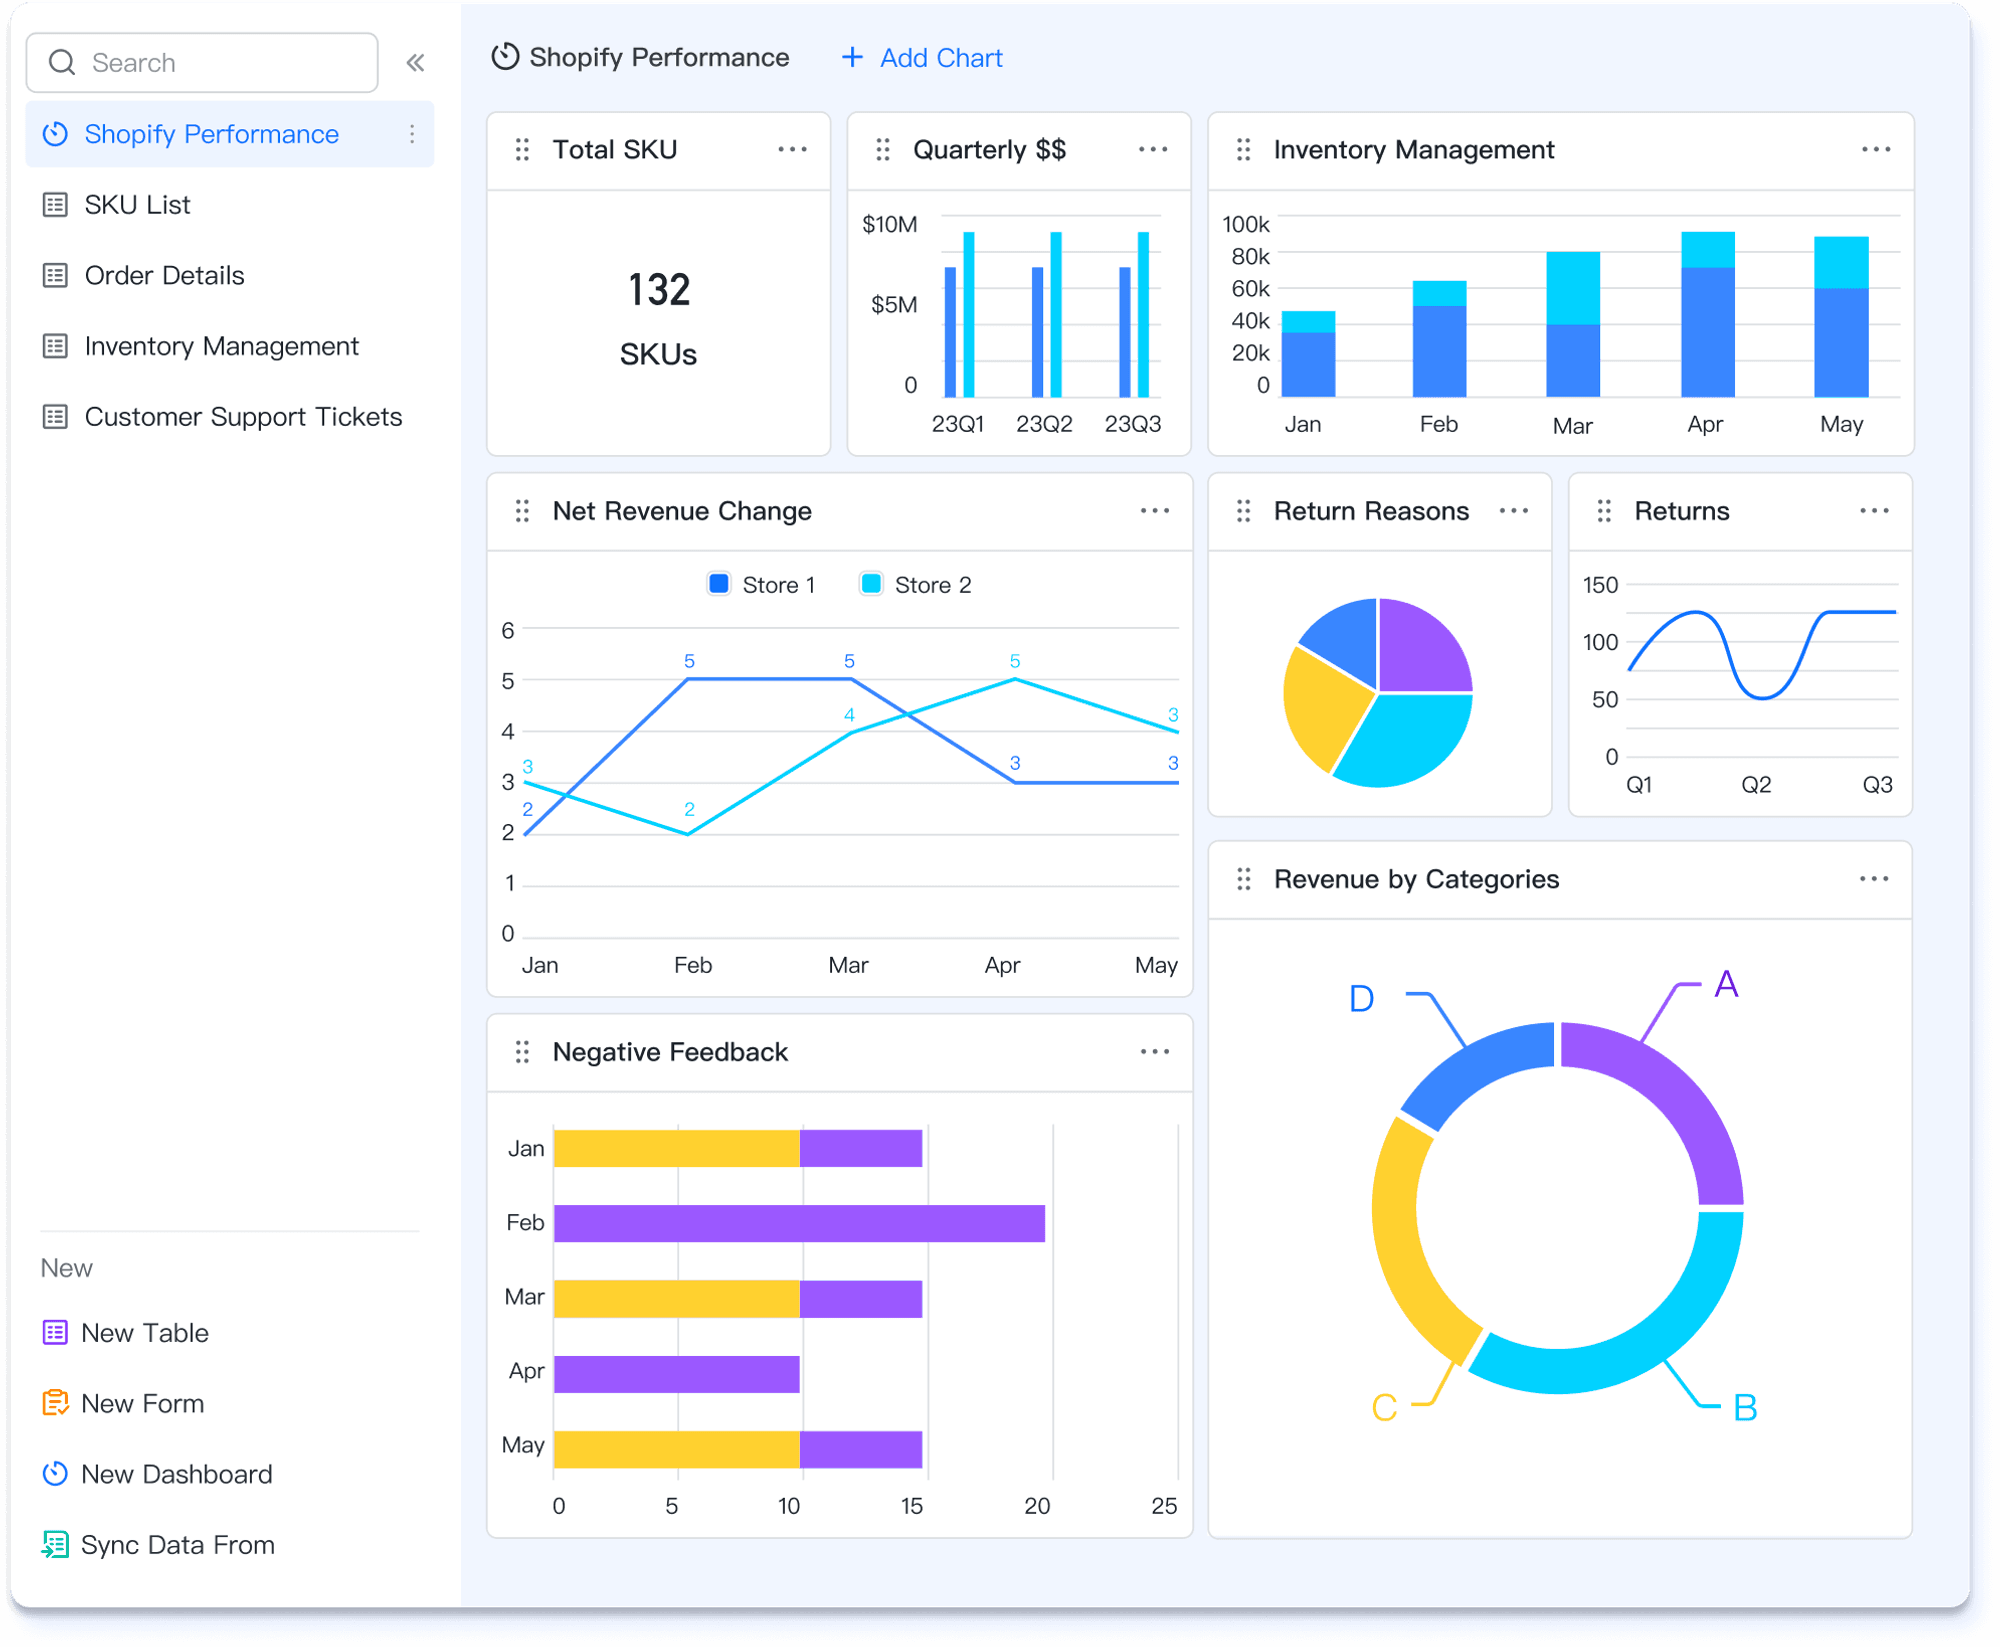The height and width of the screenshot is (1647, 2000).
Task: Grab the Total SKU drag handle
Action: pos(522,150)
